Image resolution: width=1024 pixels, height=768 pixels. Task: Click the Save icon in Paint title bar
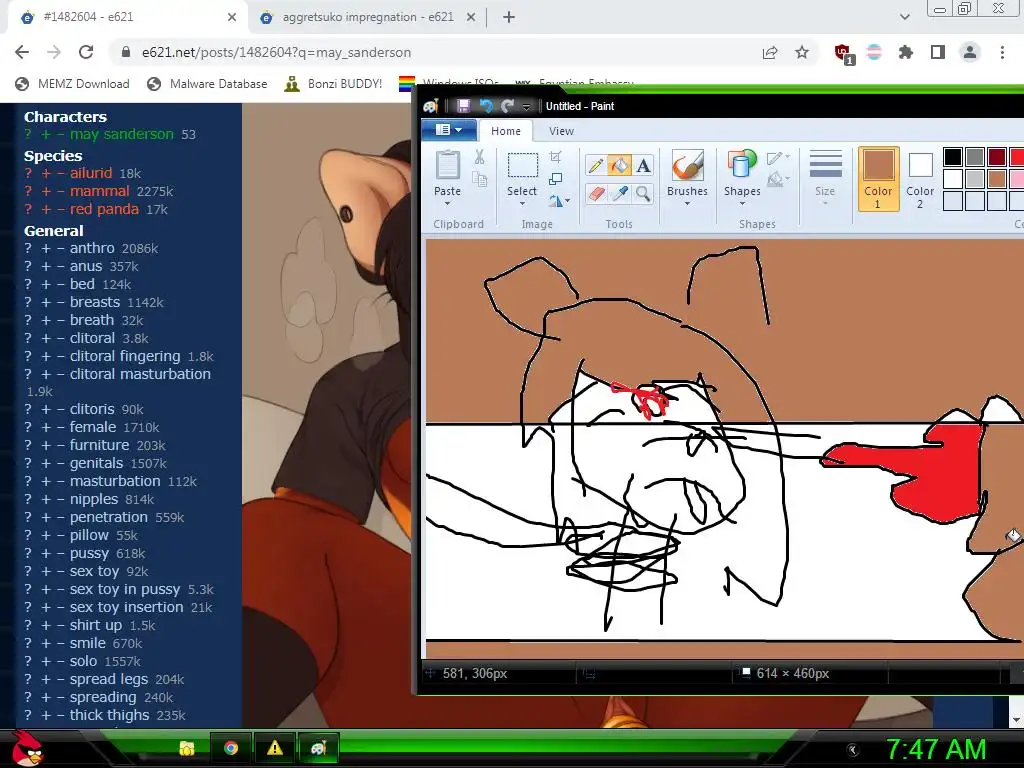464,106
